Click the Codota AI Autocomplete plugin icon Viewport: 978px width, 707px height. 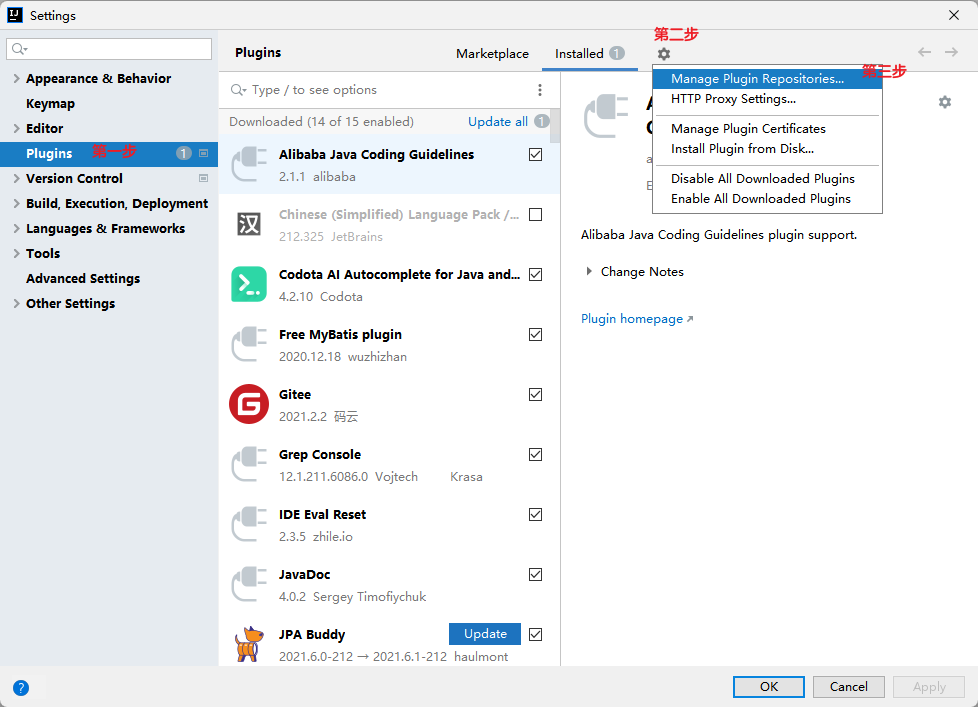248,284
